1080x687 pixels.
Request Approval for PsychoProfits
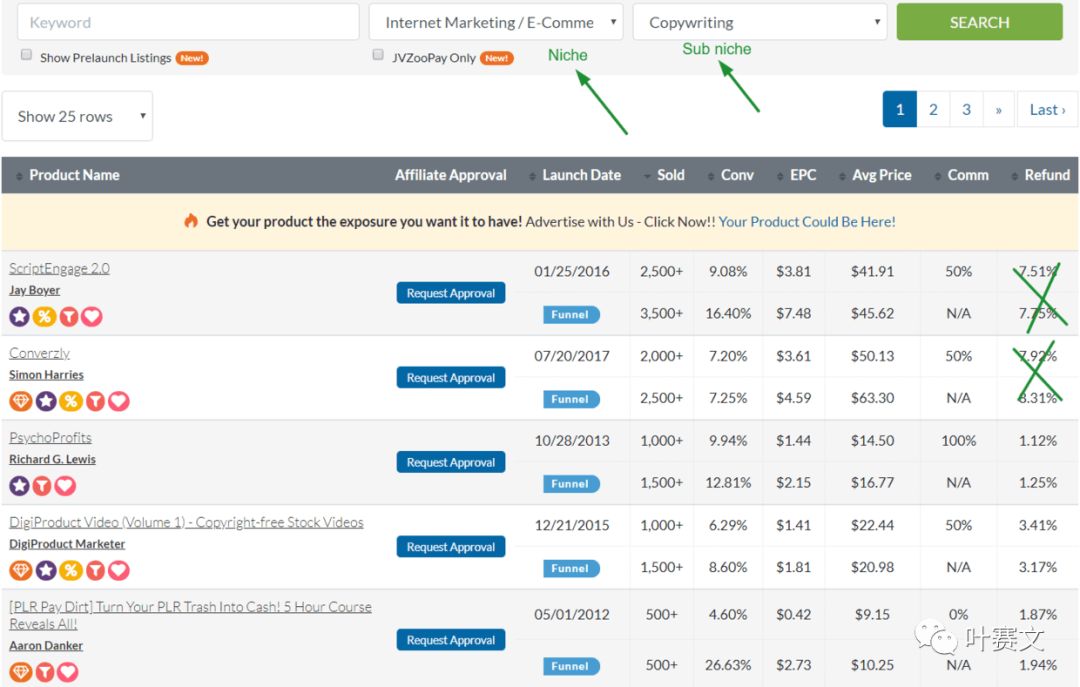(x=450, y=462)
